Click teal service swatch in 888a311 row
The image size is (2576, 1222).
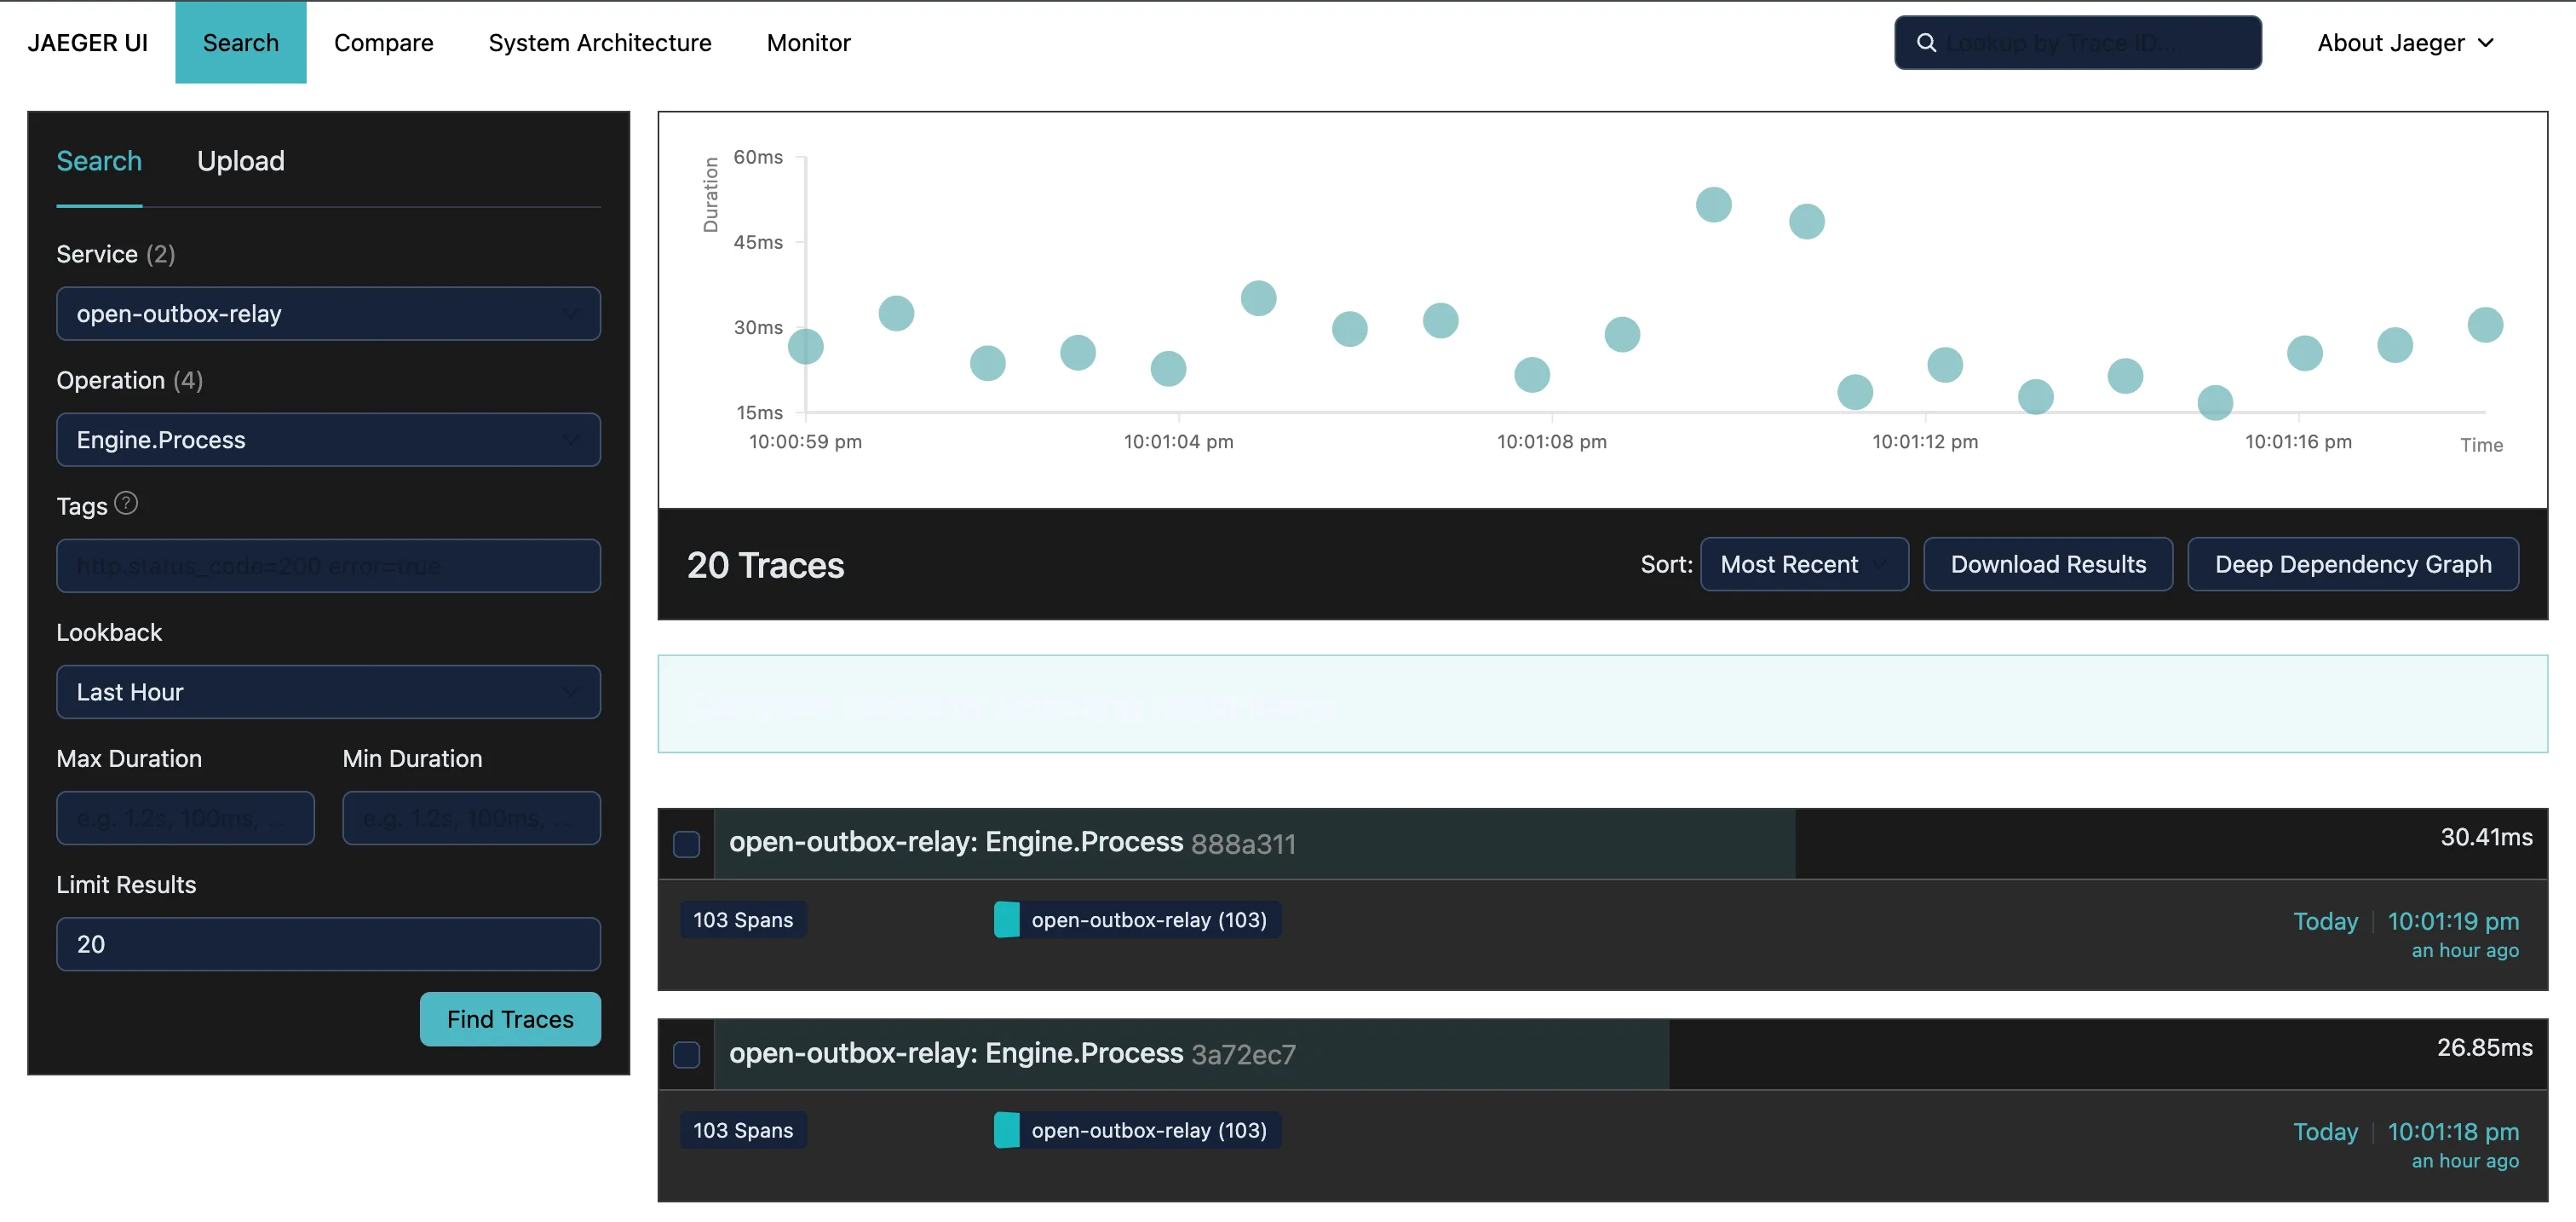[1006, 920]
